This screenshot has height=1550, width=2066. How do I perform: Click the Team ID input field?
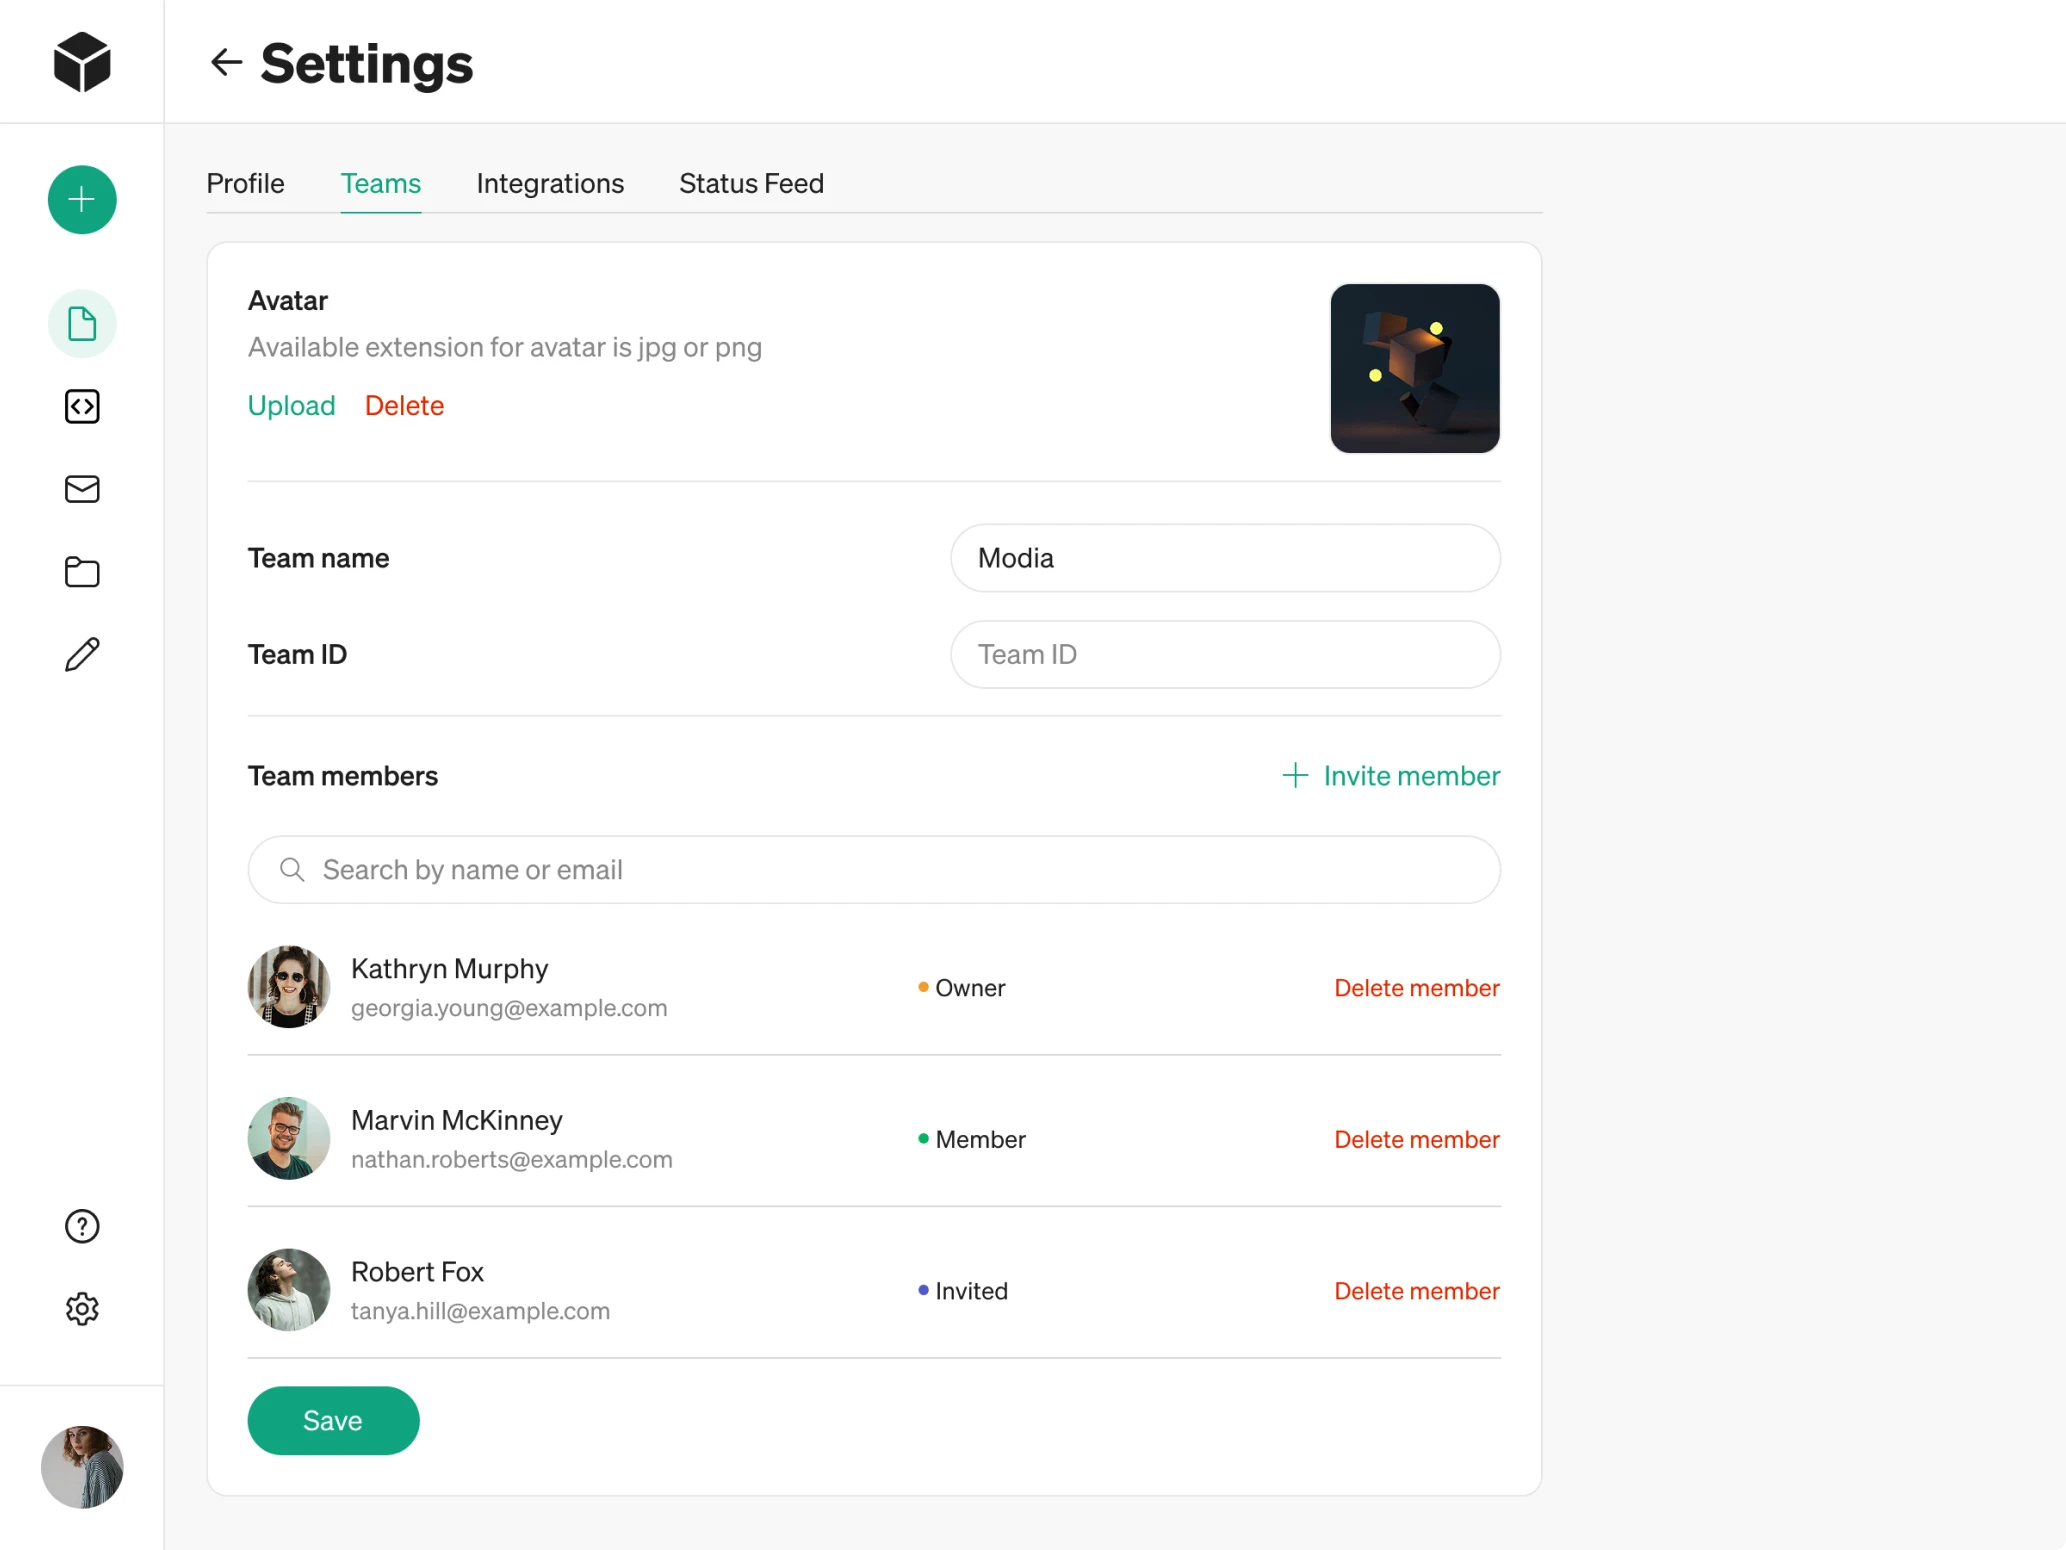click(x=1225, y=655)
